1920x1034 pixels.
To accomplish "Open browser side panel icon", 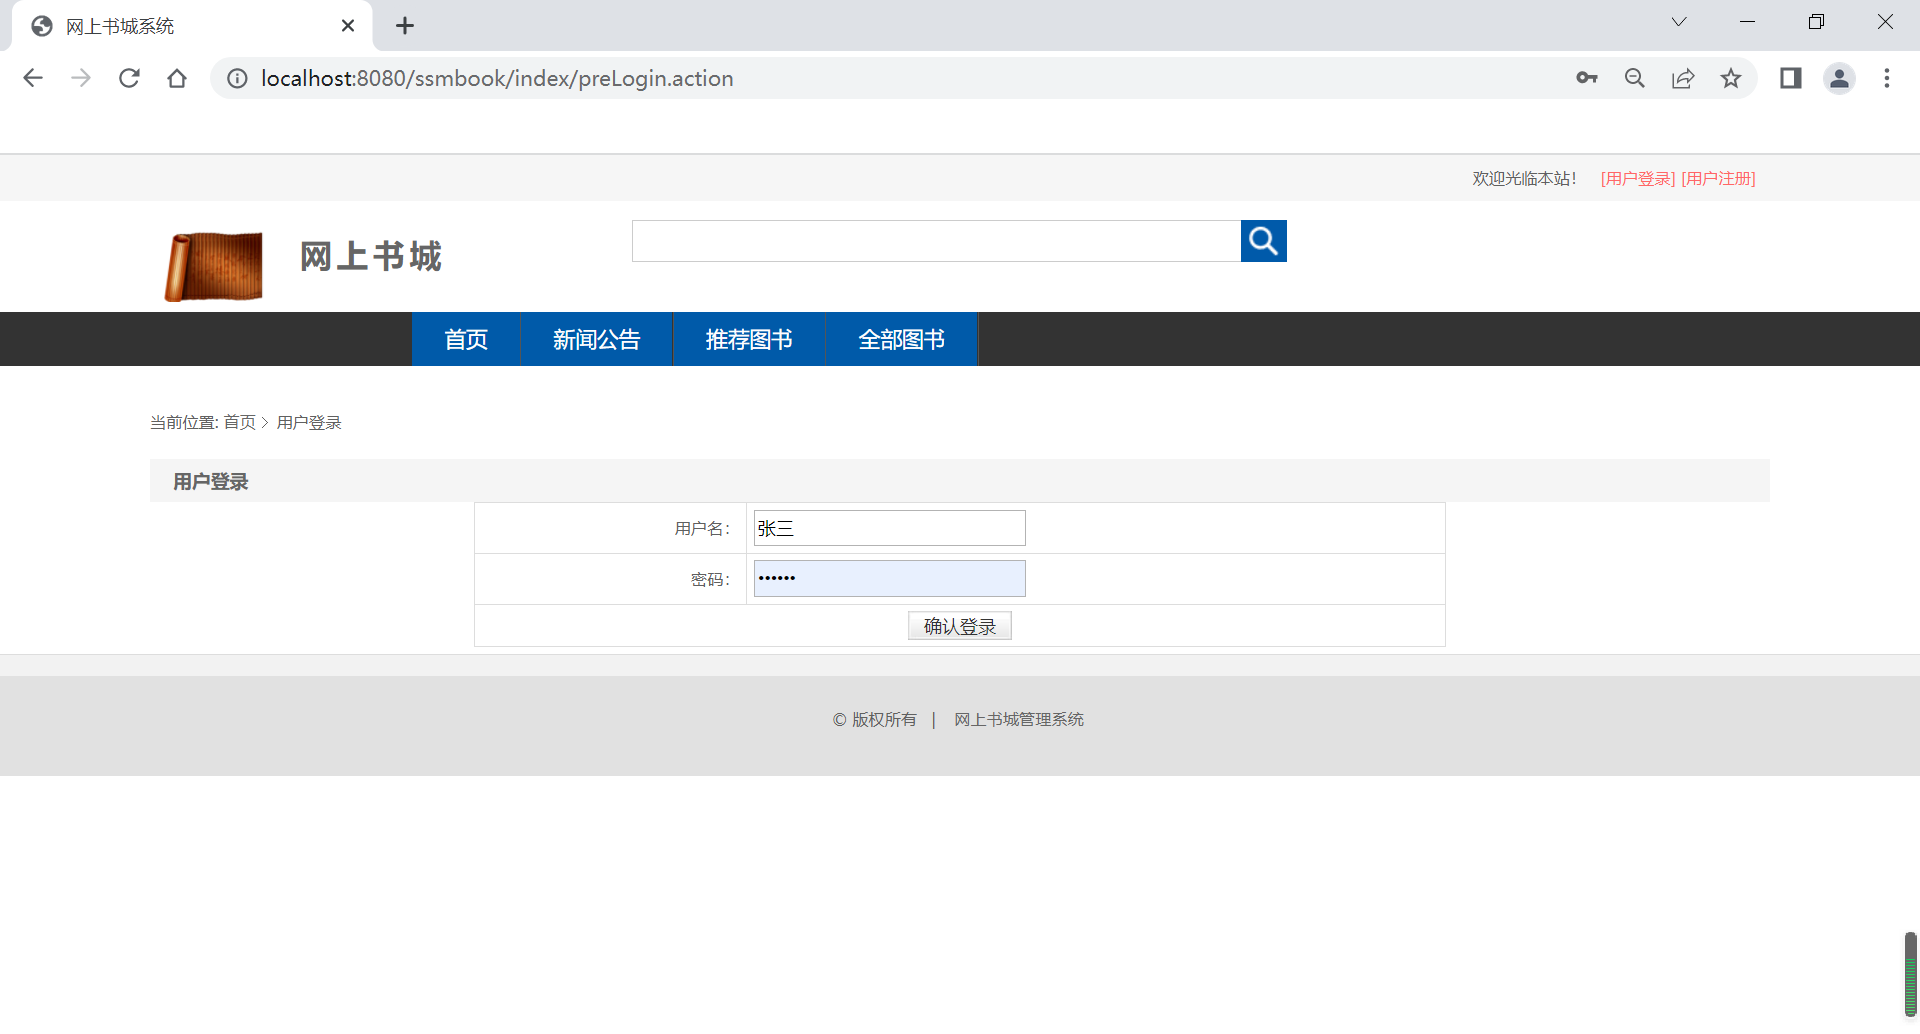I will [x=1791, y=78].
